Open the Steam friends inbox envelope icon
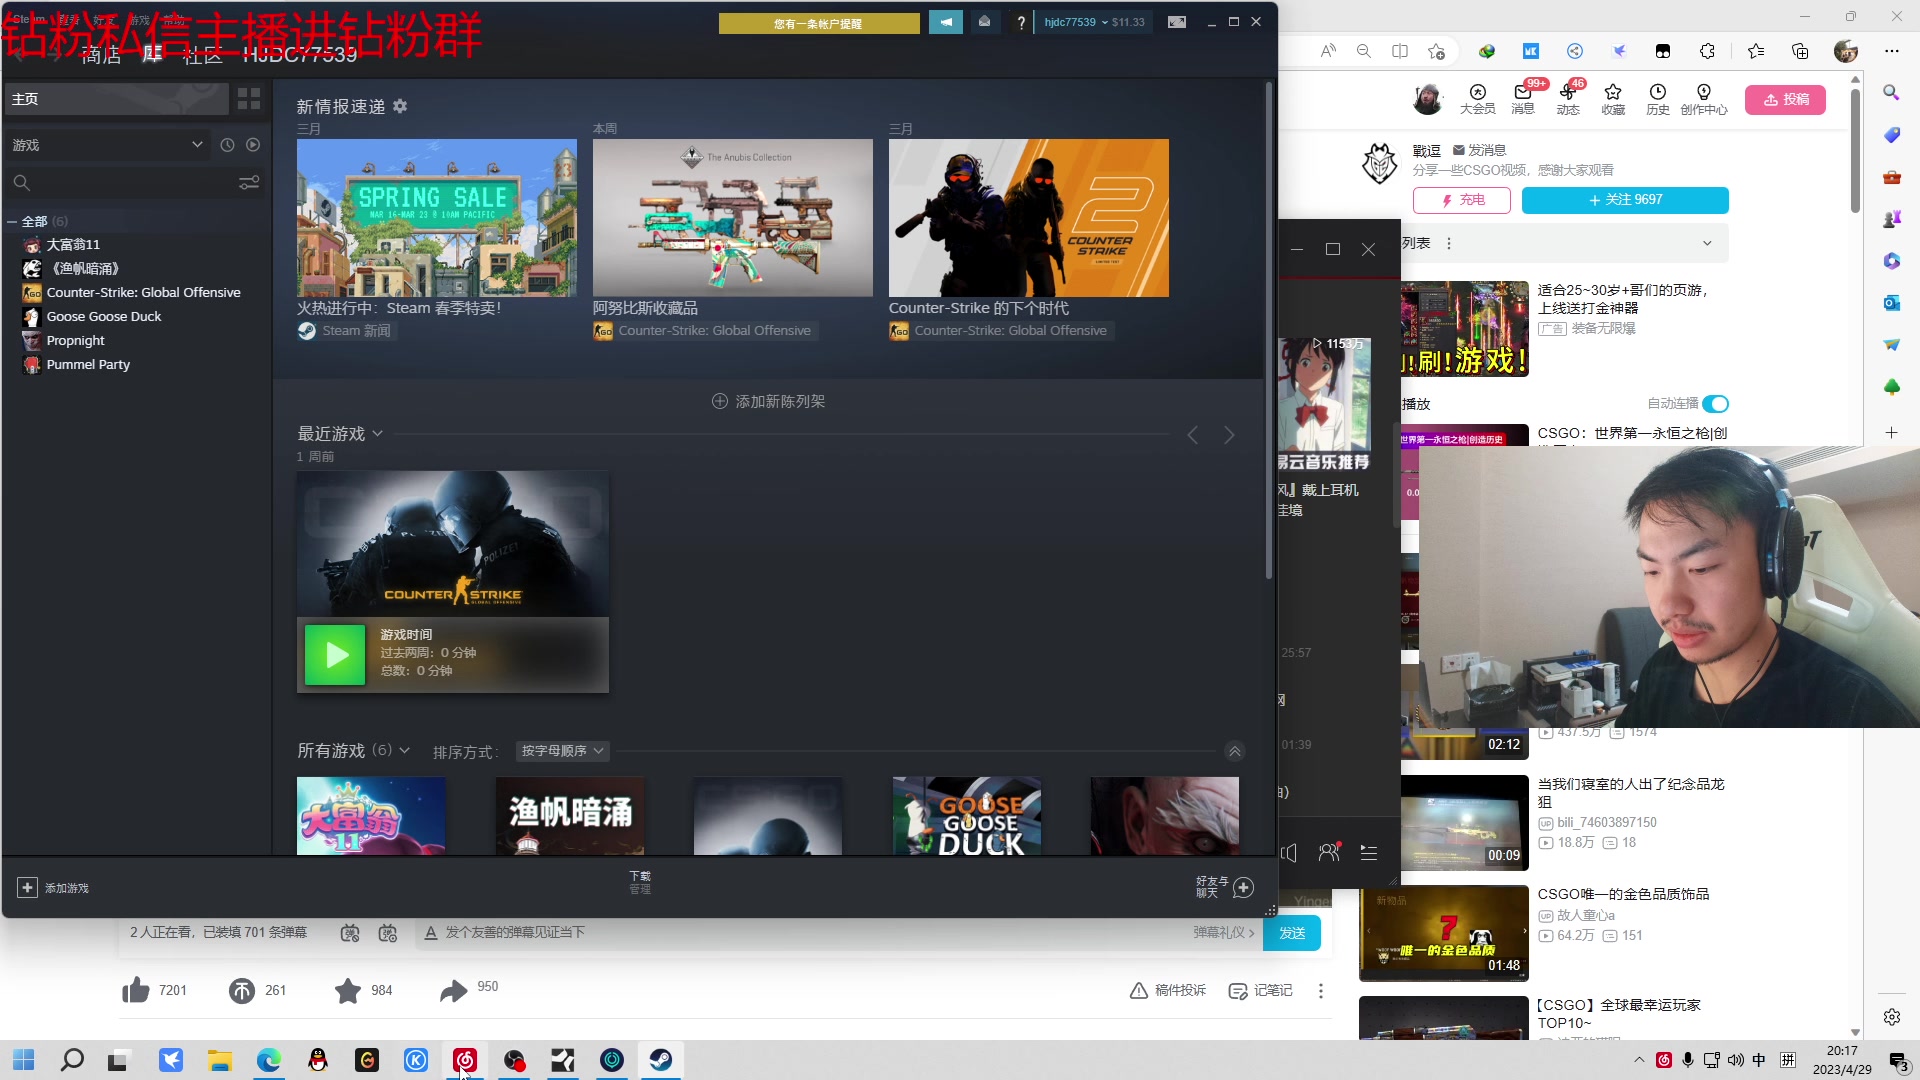Screen dimensions: 1920x1080 tap(984, 22)
